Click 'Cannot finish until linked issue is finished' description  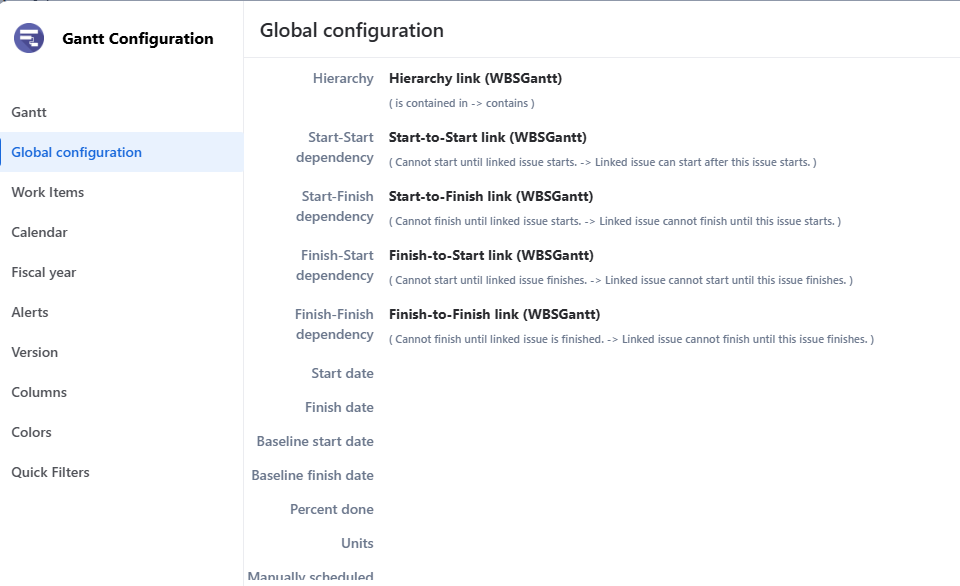[631, 339]
